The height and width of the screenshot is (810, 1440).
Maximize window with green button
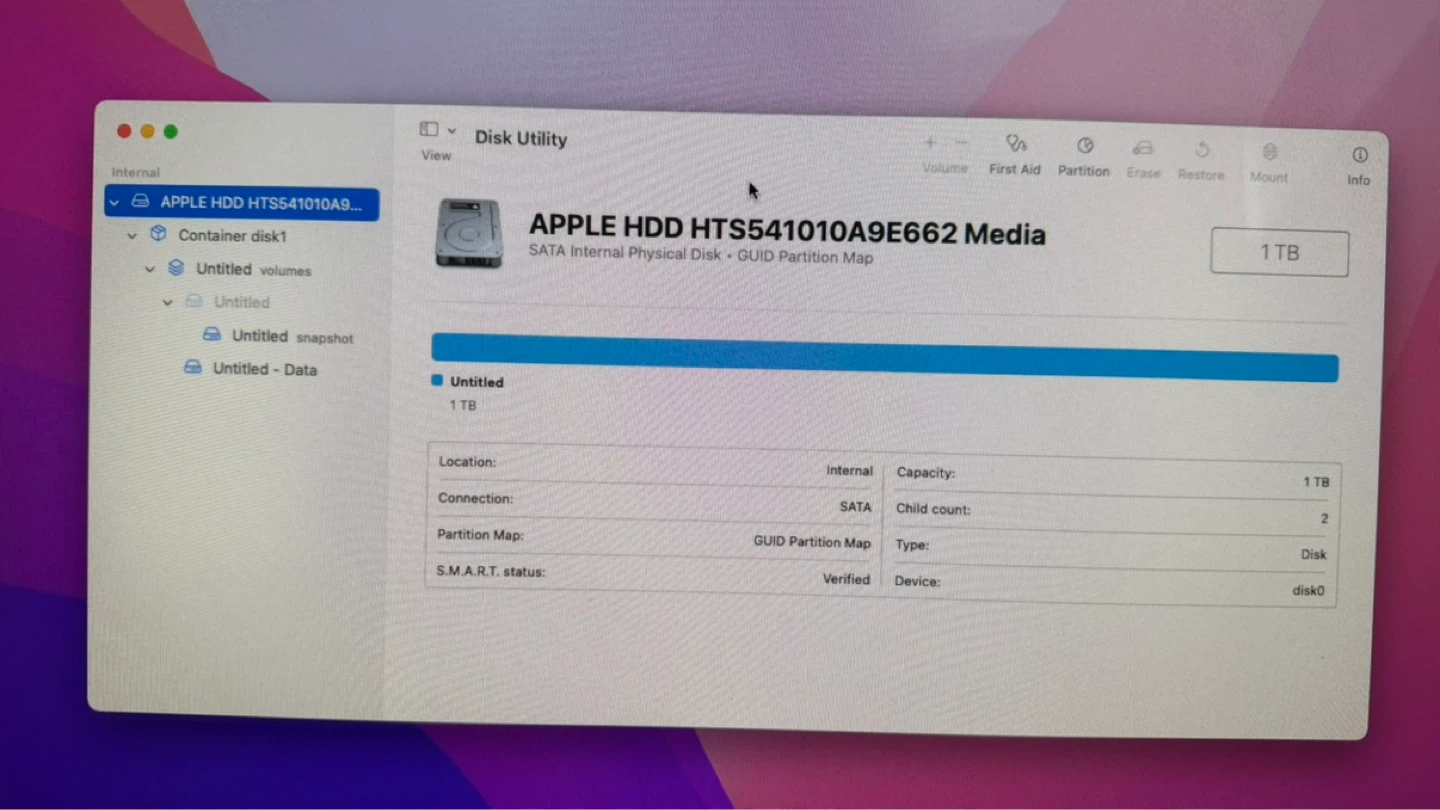pyautogui.click(x=171, y=131)
